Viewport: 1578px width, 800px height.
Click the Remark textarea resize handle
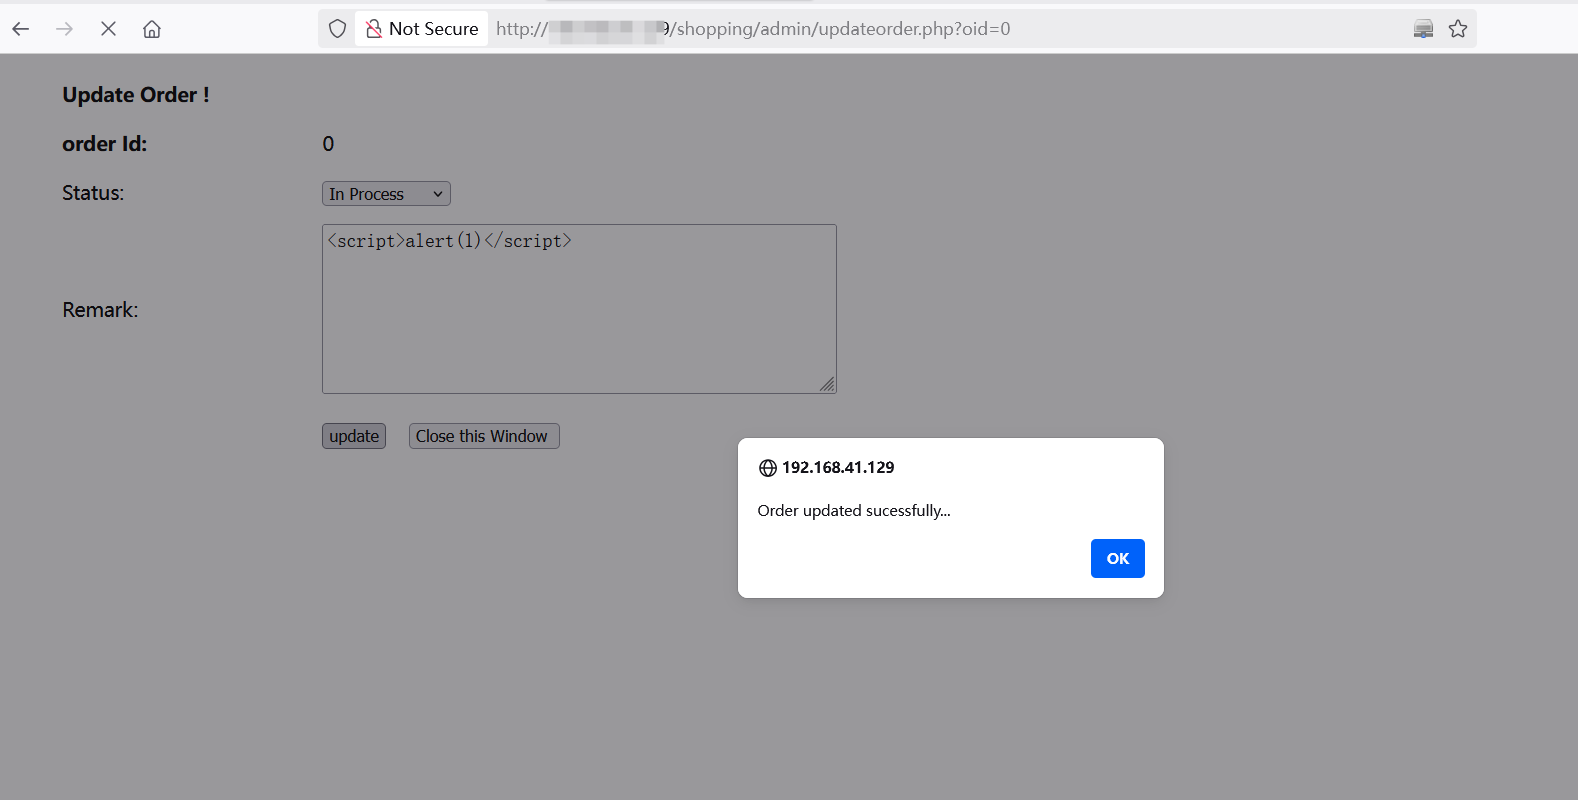[x=827, y=384]
